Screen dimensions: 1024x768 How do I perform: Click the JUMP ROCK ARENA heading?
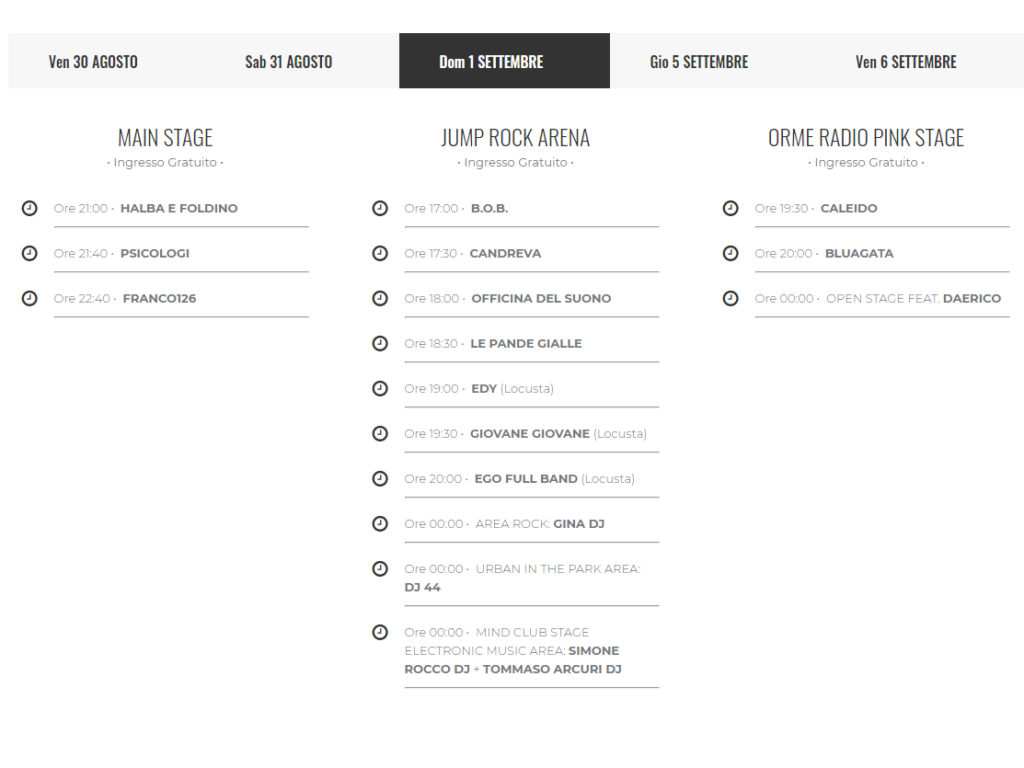point(515,138)
